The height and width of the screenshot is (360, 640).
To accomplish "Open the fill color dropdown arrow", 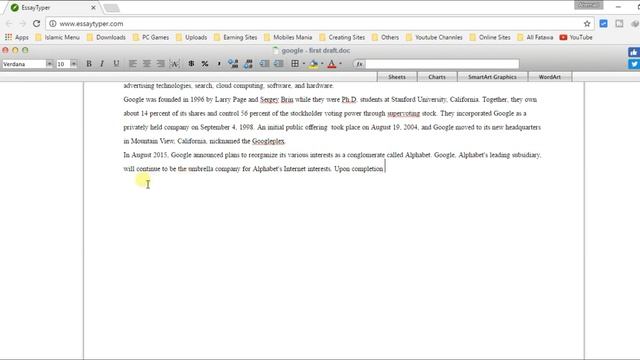I will click(322, 64).
